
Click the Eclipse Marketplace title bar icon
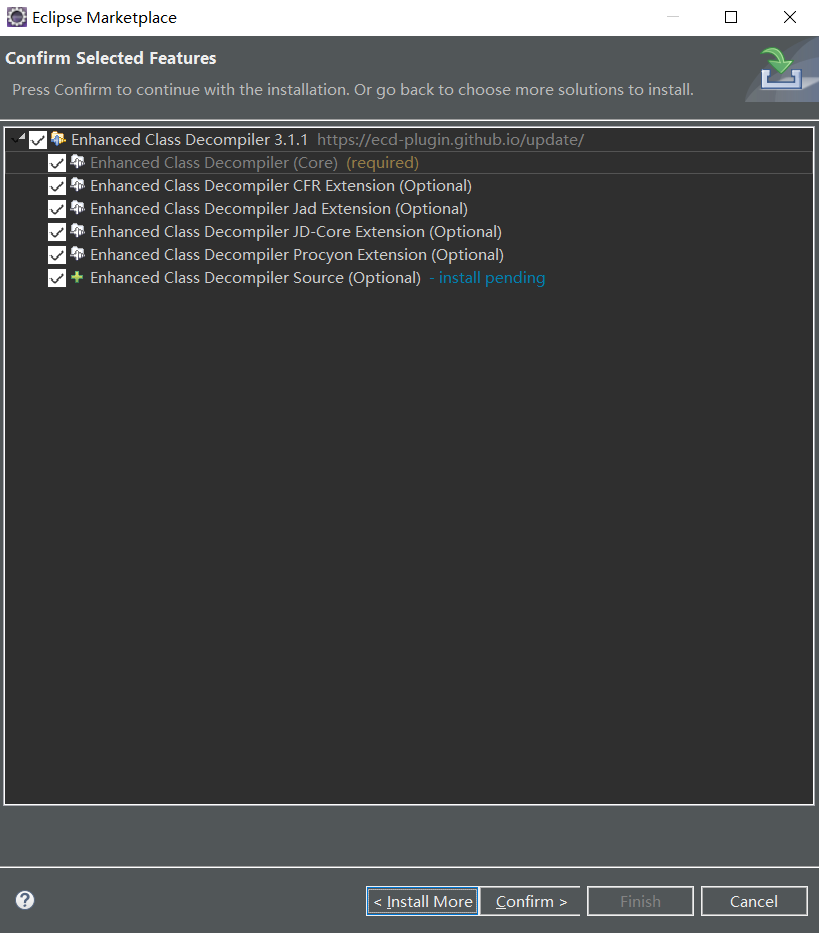click(17, 17)
